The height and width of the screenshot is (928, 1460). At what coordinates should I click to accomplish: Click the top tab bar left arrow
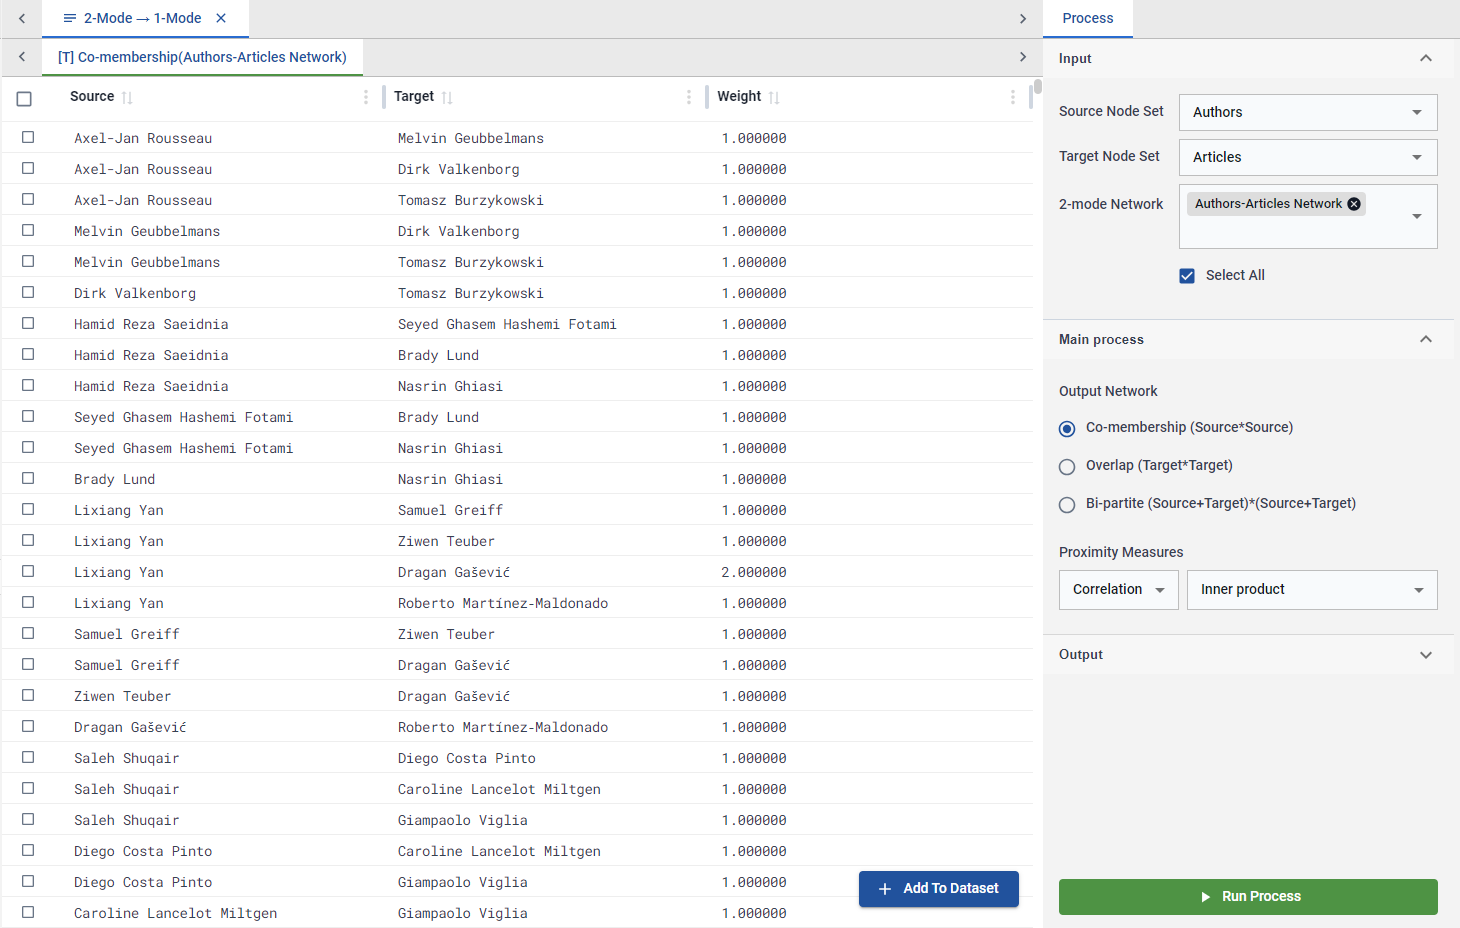point(22,18)
